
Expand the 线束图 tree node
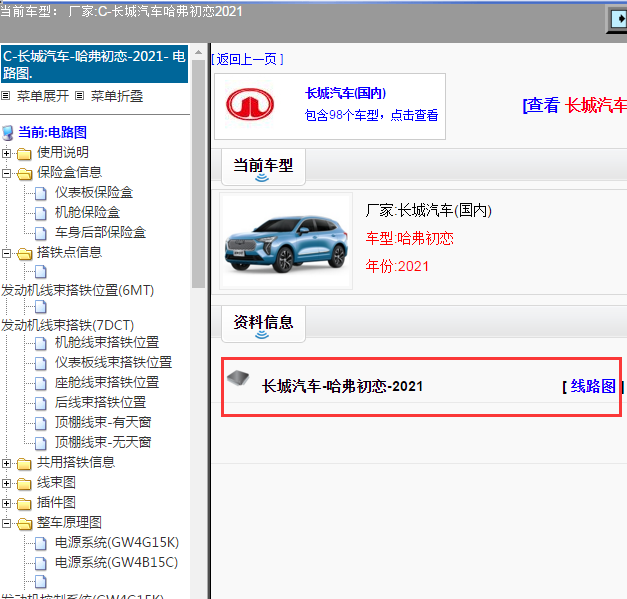[6, 483]
